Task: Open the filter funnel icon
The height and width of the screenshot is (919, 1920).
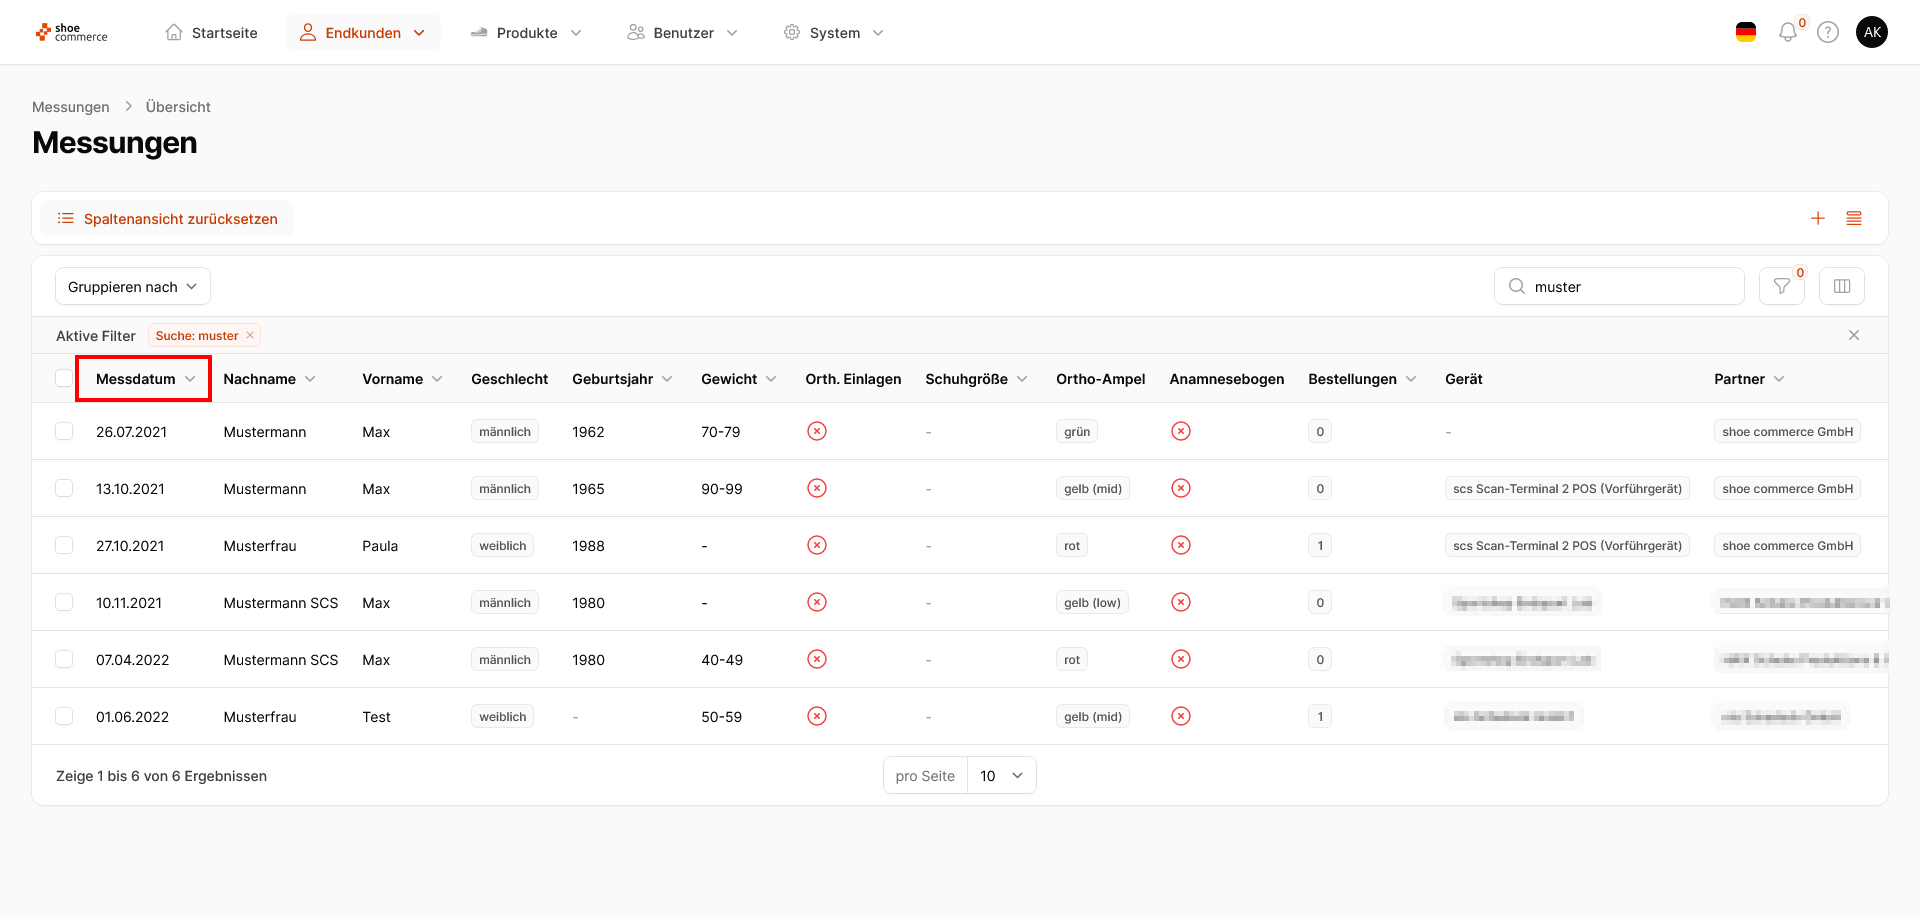Action: tap(1781, 287)
